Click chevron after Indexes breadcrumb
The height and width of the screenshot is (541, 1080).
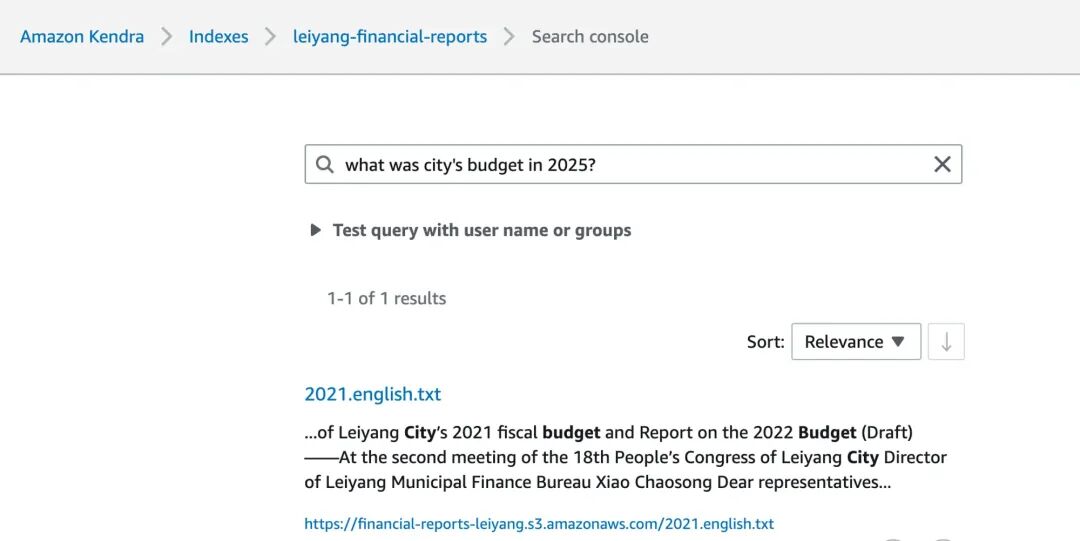point(270,37)
